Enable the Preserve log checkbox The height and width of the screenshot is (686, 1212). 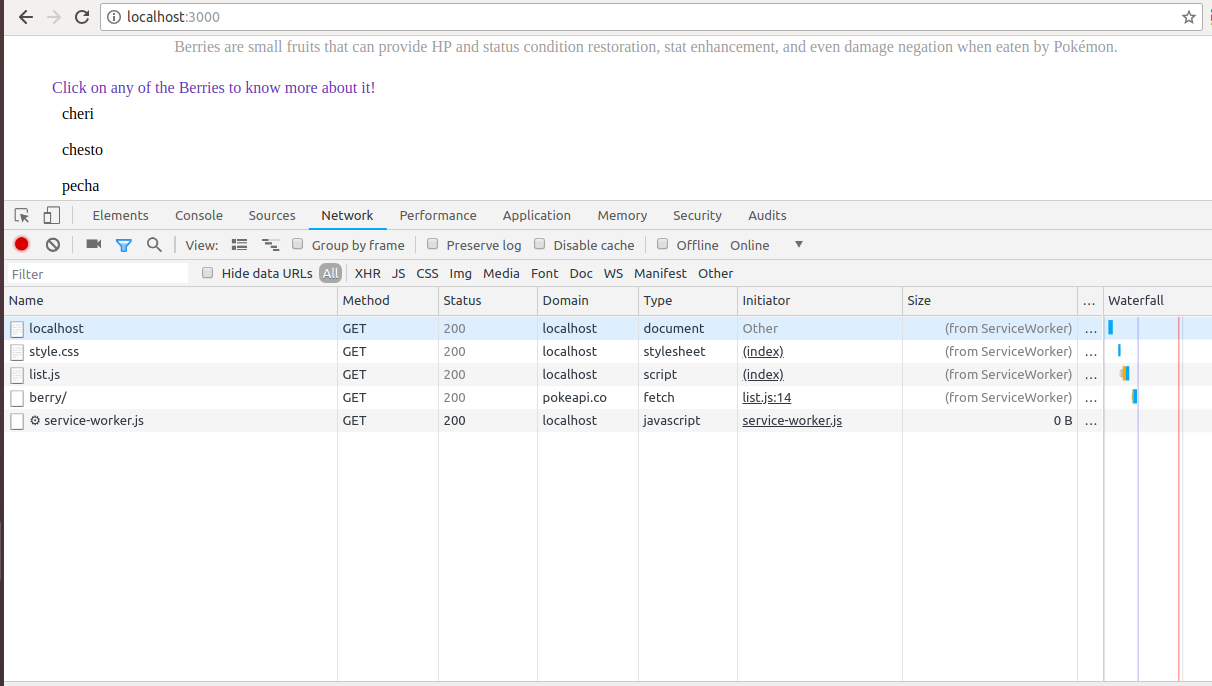tap(433, 244)
